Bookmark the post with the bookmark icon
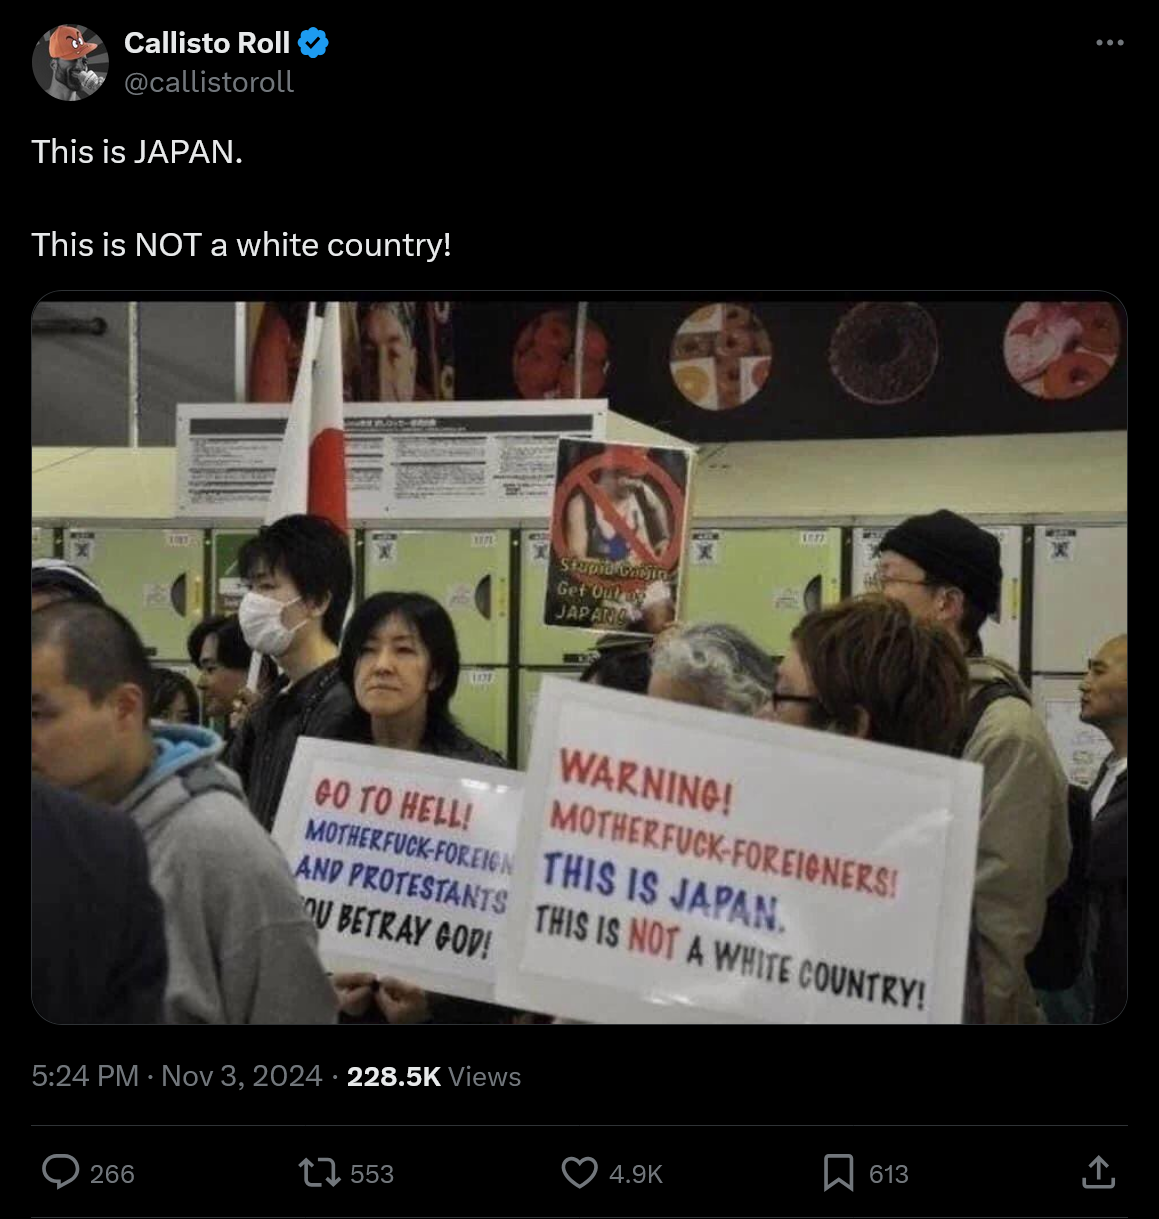Viewport: 1159px width, 1219px height. [x=838, y=1172]
